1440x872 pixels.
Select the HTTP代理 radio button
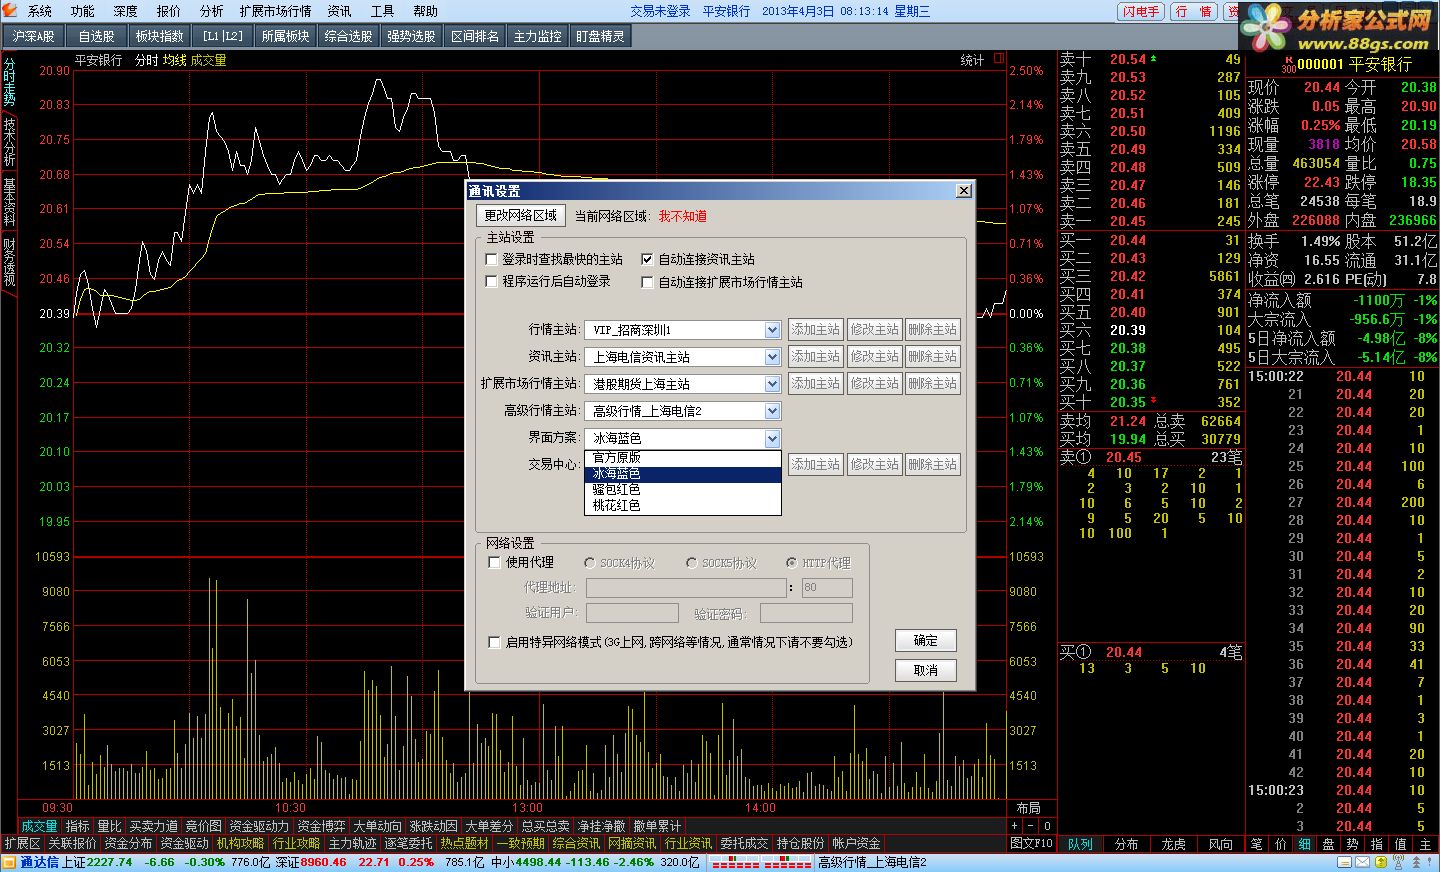point(791,563)
